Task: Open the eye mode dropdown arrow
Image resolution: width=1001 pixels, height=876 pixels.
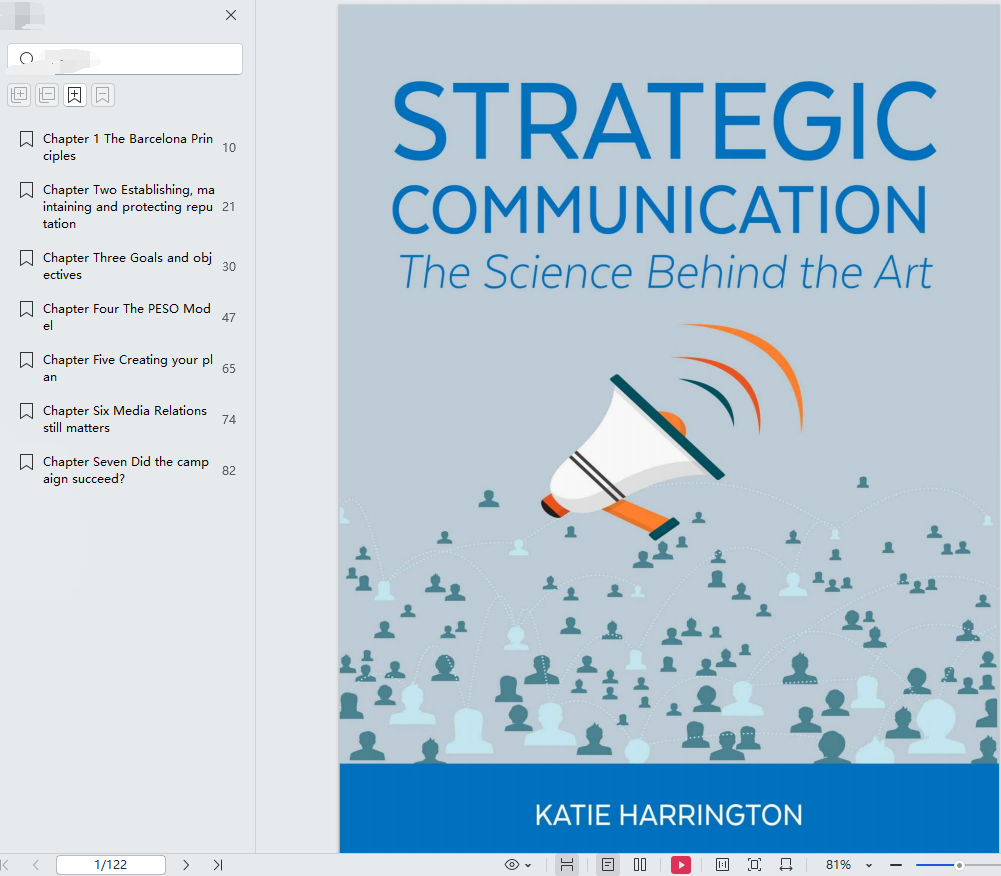Action: tap(528, 865)
